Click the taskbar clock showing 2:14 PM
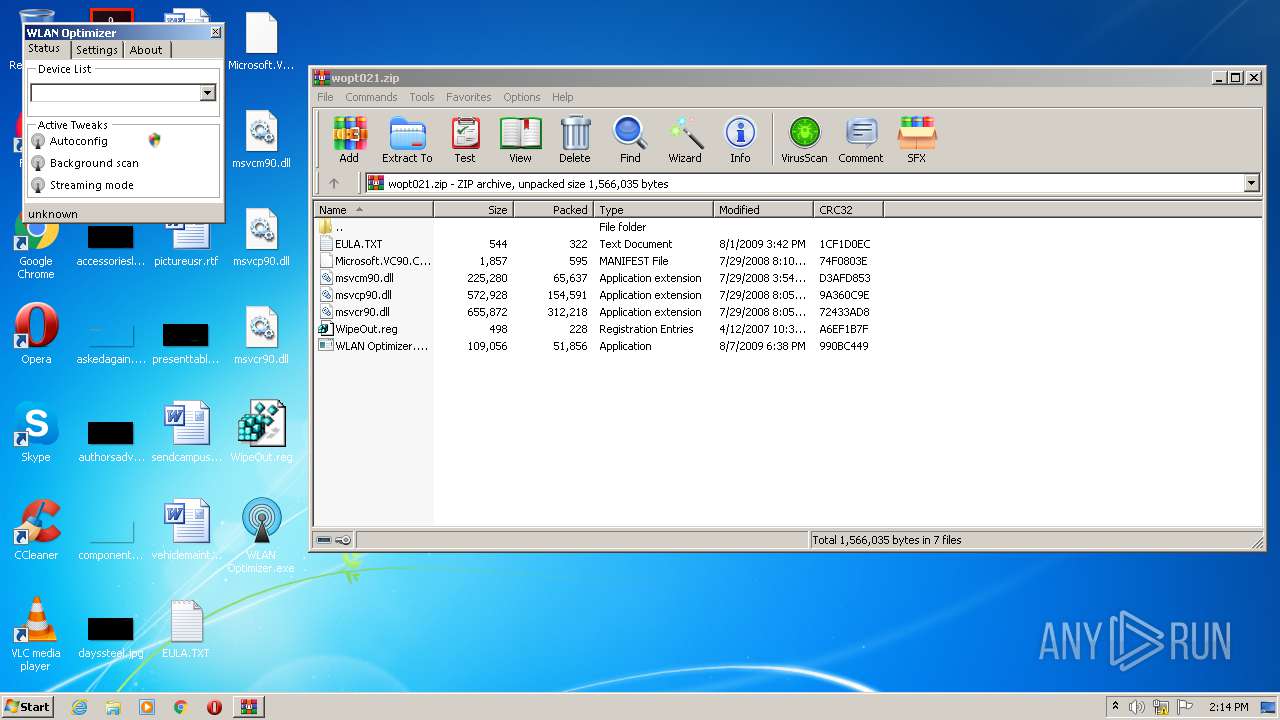Screen dimensions: 1280x720 [x=1227, y=707]
